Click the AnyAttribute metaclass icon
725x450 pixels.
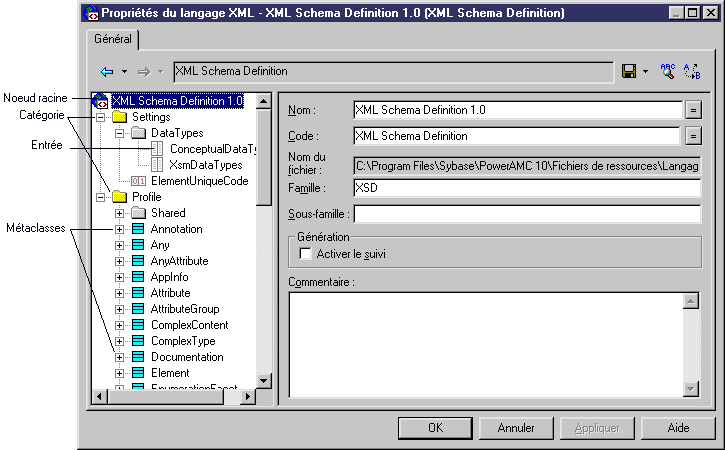pos(138,260)
